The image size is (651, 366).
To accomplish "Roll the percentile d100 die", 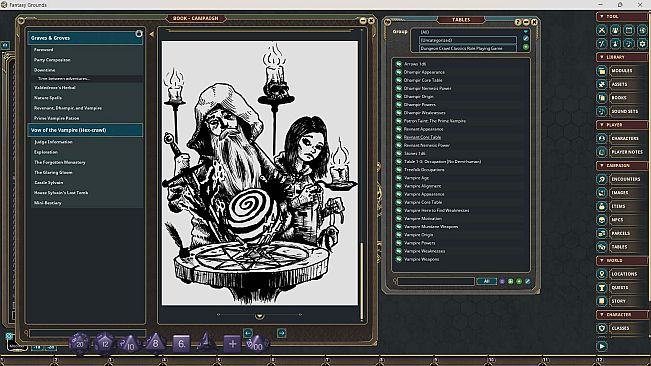I will 257,344.
